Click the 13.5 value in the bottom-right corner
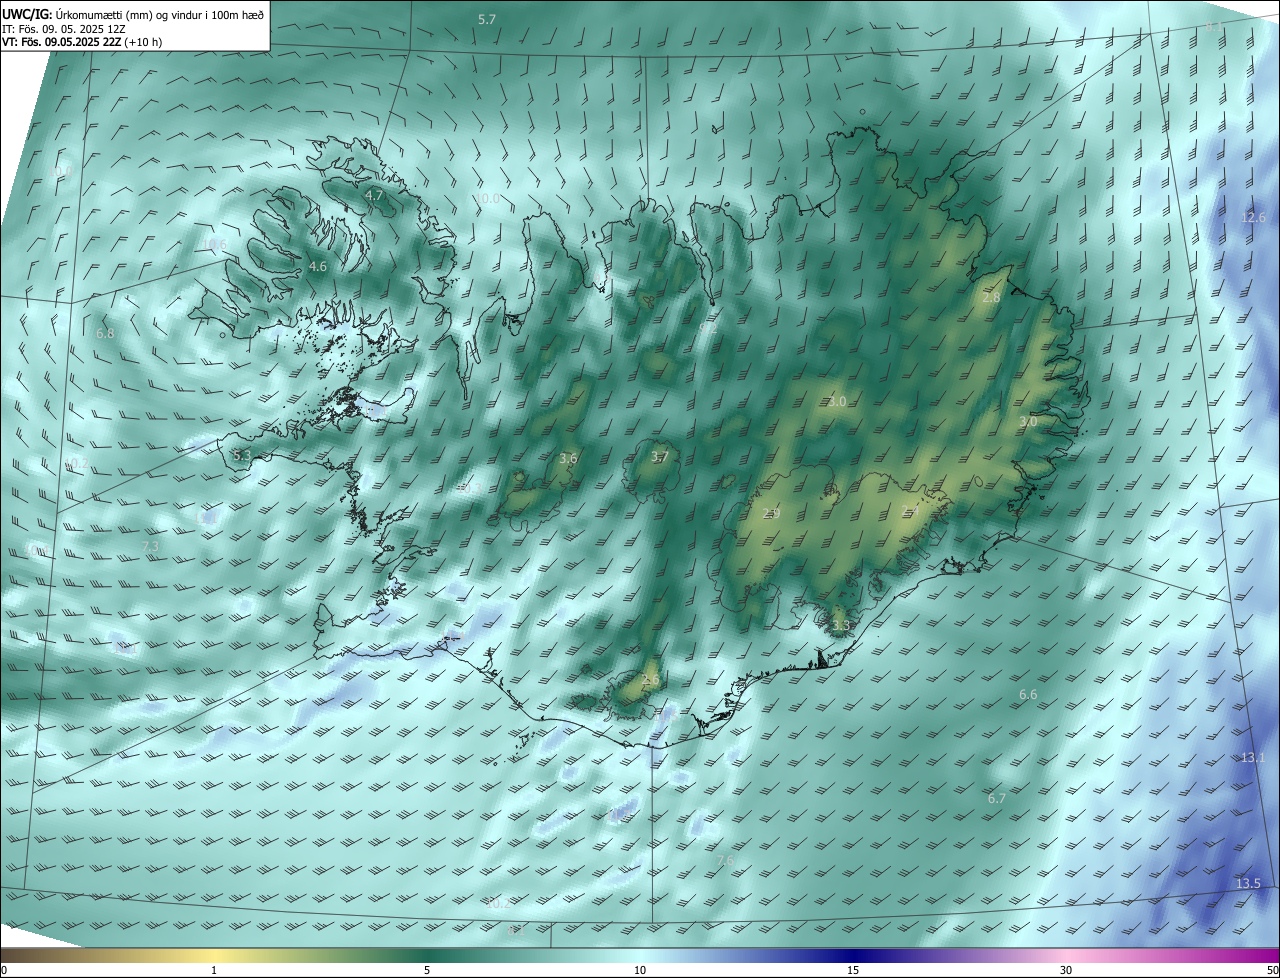This screenshot has width=1280, height=978. click(x=1248, y=883)
